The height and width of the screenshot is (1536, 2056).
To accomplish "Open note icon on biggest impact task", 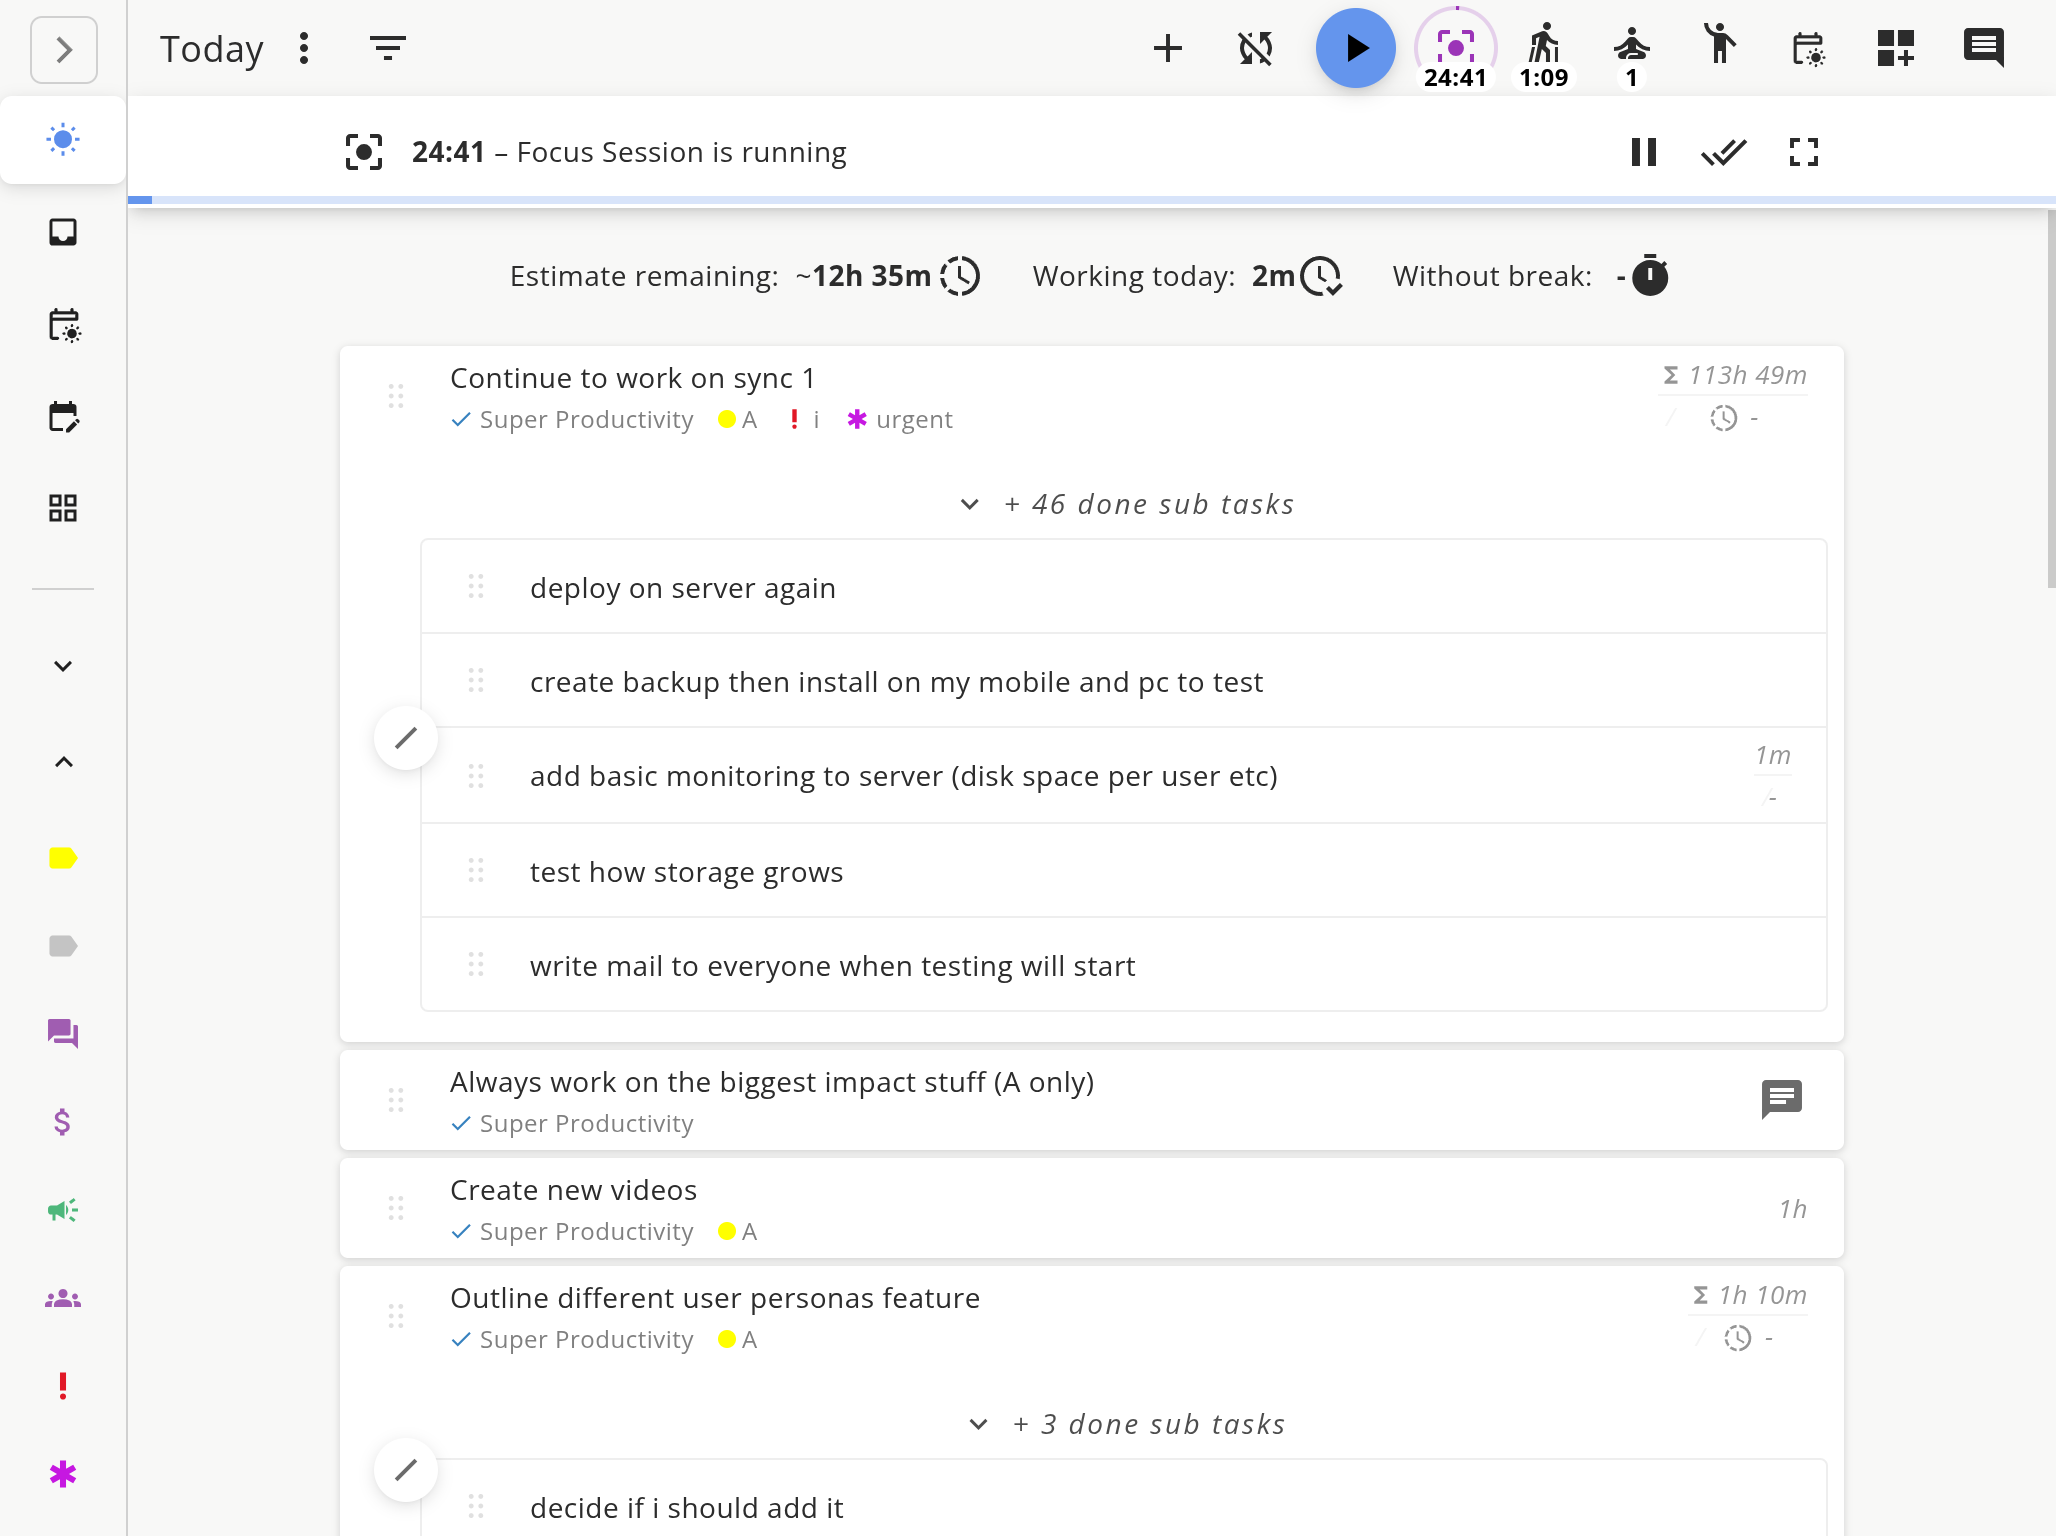I will click(1781, 1099).
